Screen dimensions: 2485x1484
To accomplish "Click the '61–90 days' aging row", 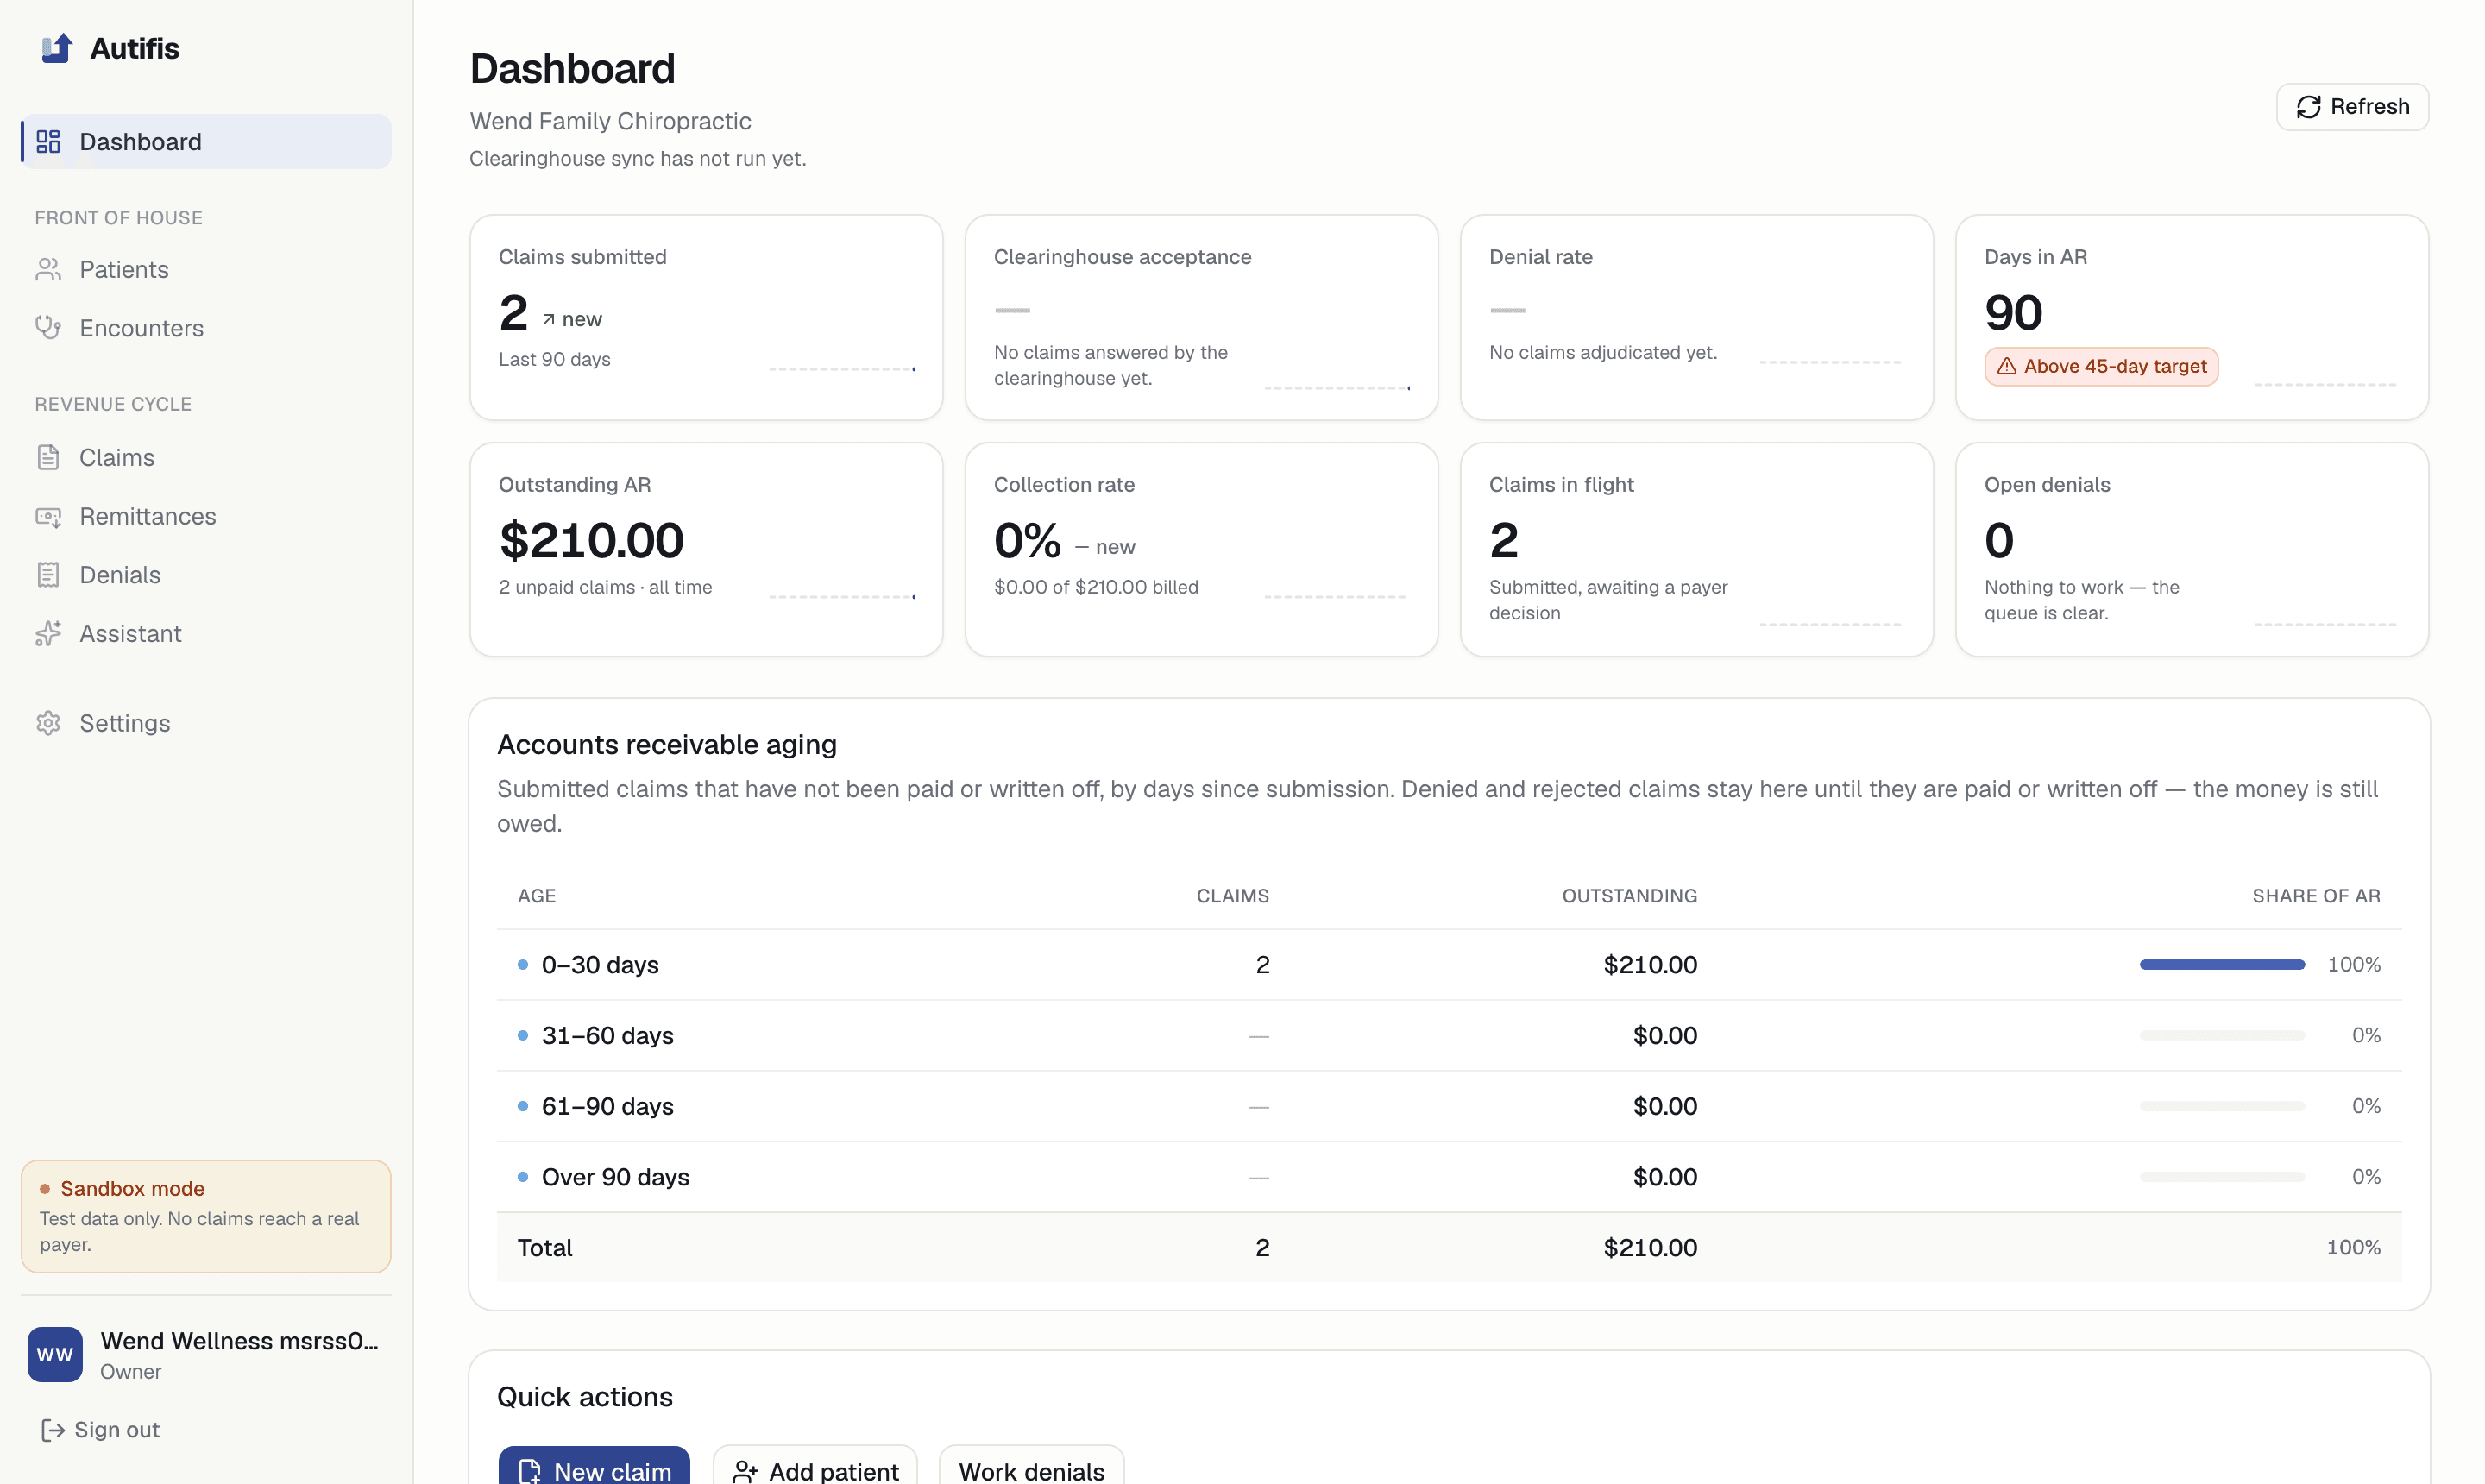I will coord(1448,1106).
